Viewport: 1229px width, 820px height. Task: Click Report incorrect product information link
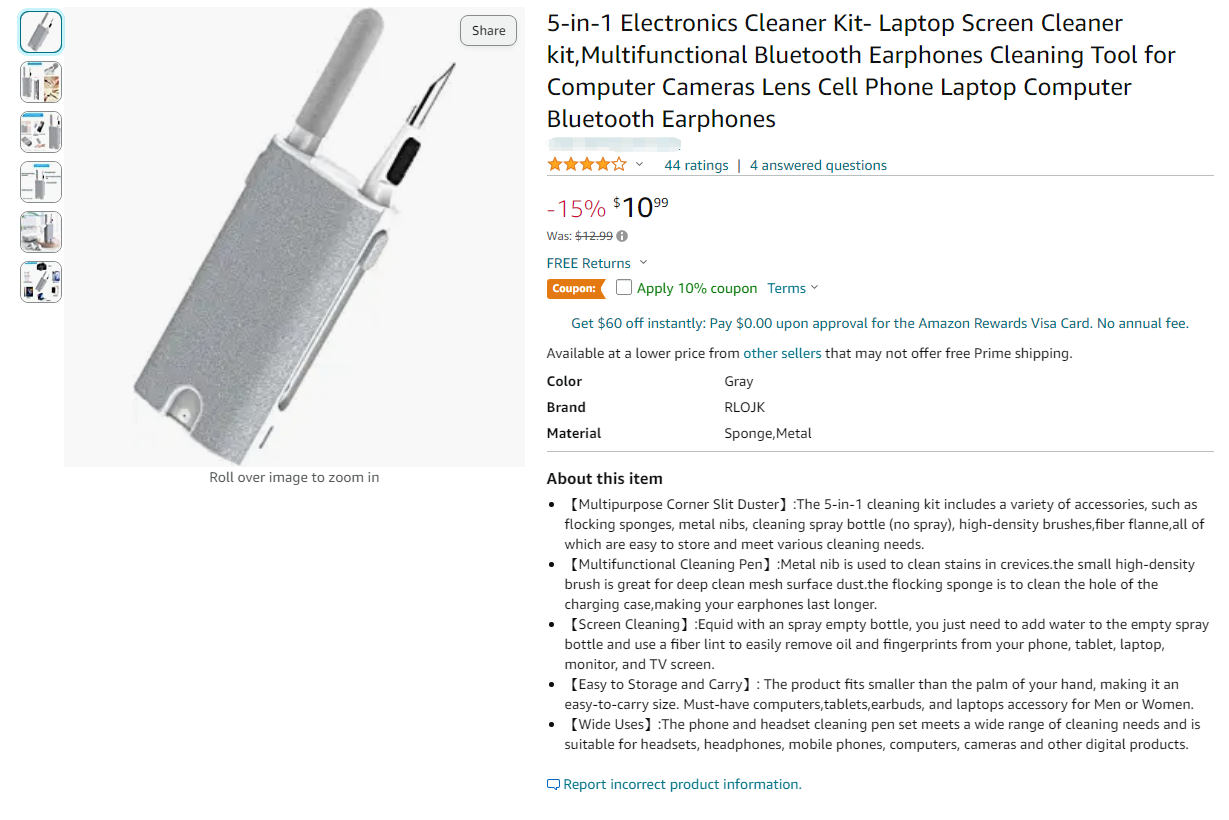click(x=682, y=785)
